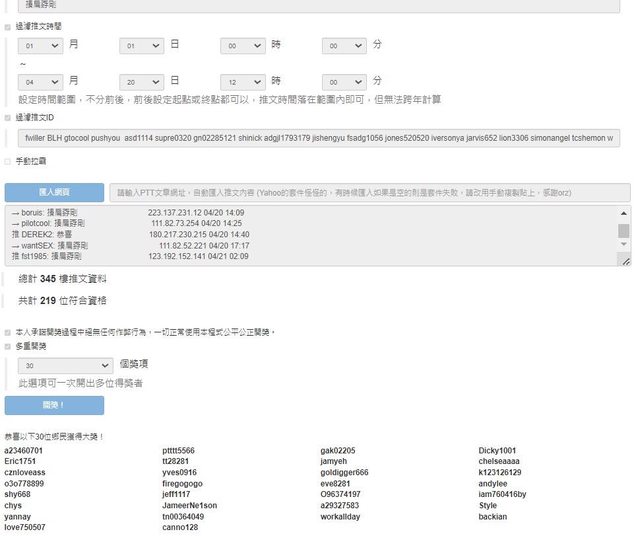Click the comment textarea resize handle
Image resolution: width=640 pixels, height=536 pixels.
click(x=626, y=262)
